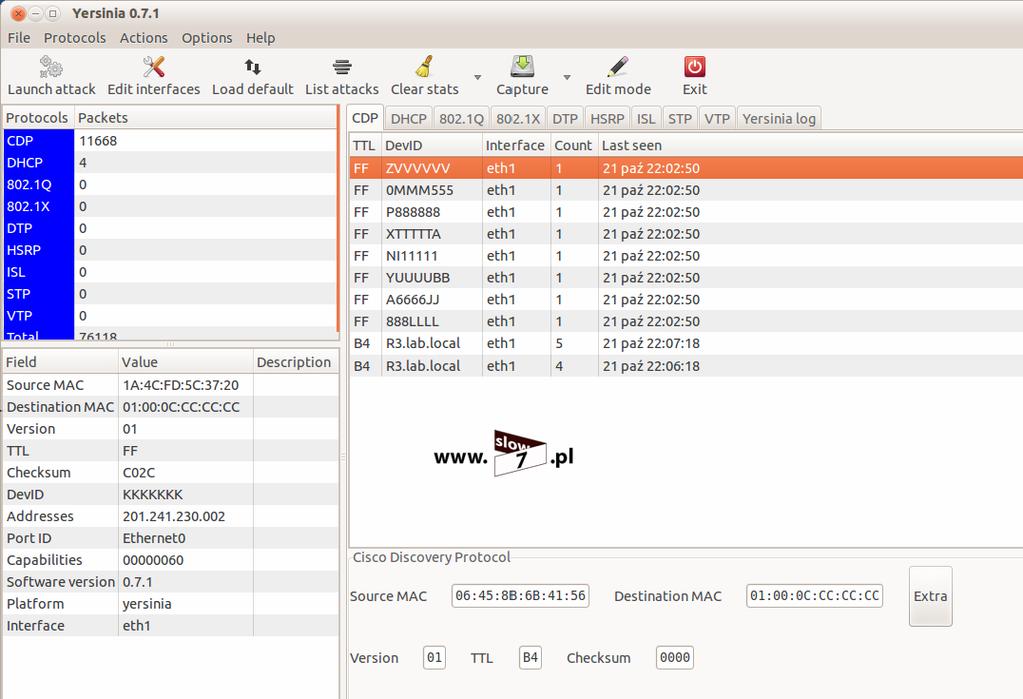This screenshot has height=699, width=1023.
Task: Select R3.lab.local row with count 5
Action: [x=686, y=343]
